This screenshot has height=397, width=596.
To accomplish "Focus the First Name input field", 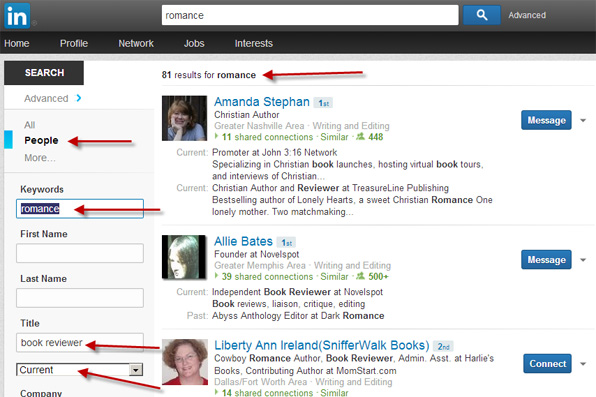I will click(x=80, y=253).
